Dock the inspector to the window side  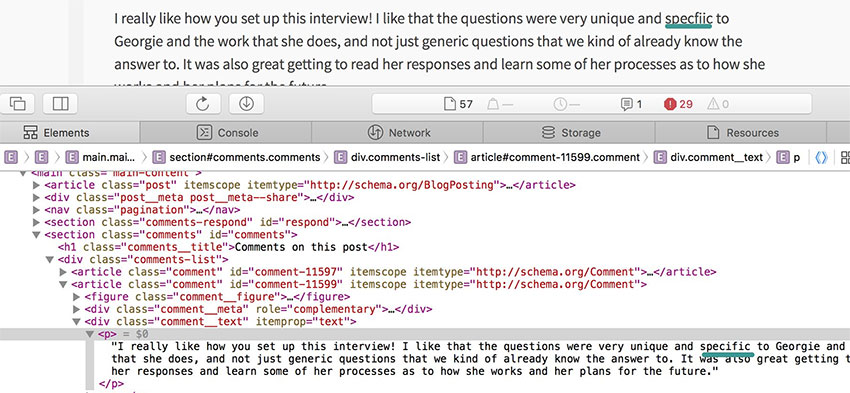(x=60, y=103)
